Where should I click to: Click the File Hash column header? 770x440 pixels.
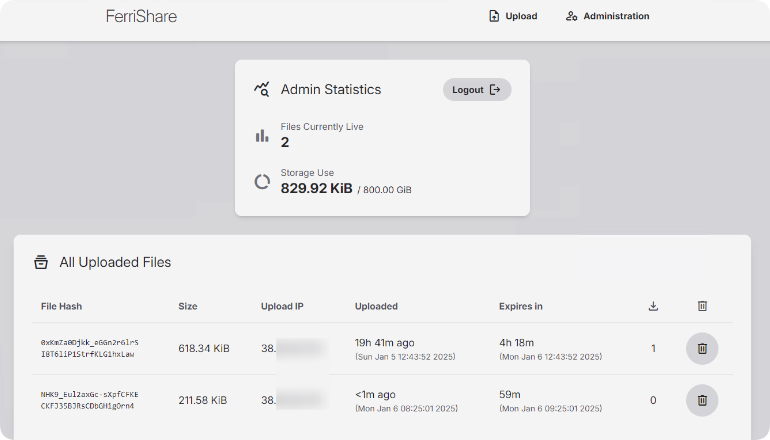coord(61,306)
